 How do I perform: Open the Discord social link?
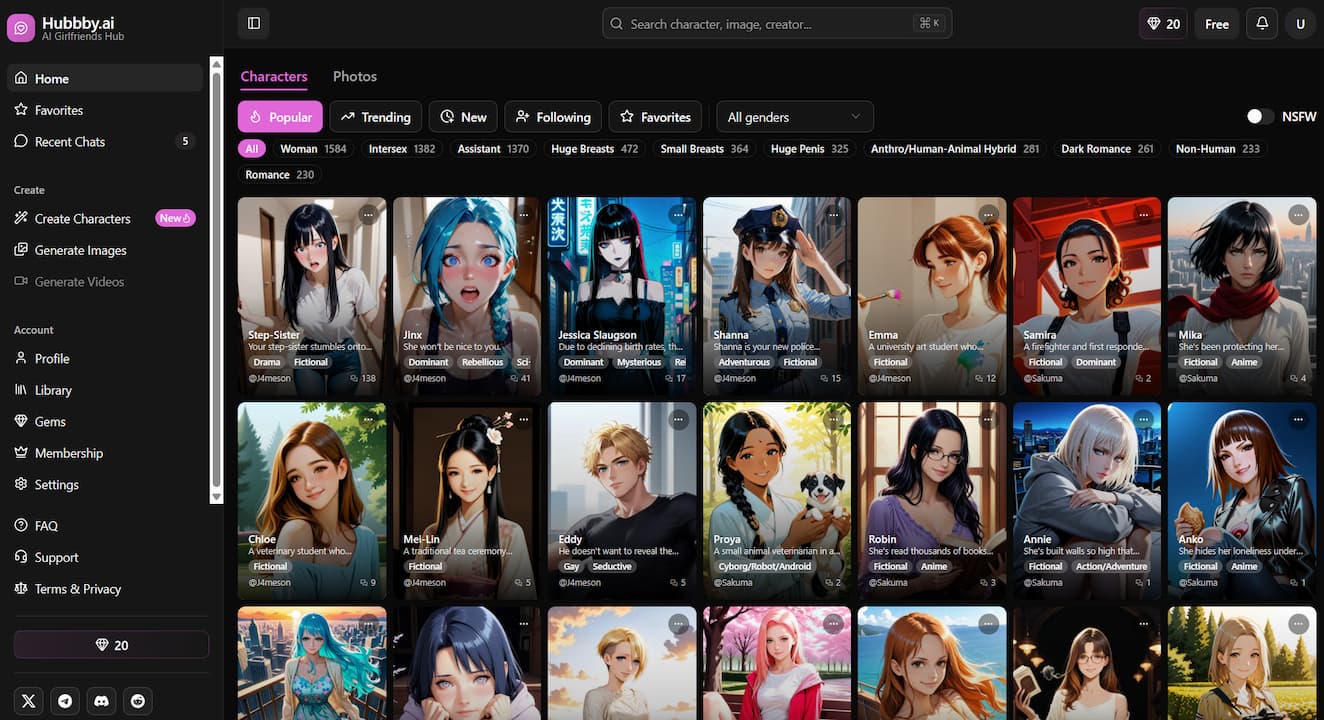click(x=101, y=701)
